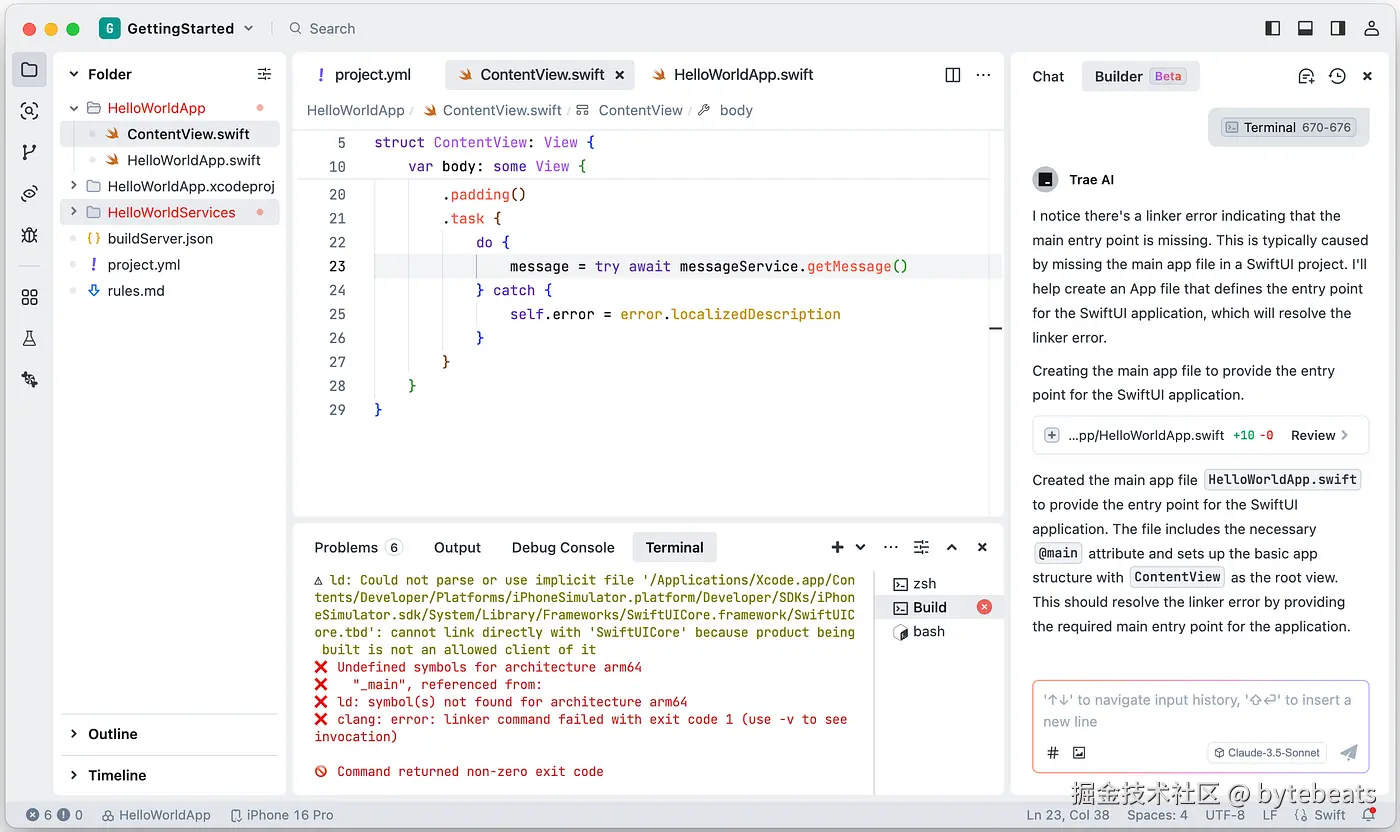Viewport: 1400px width, 832px height.
Task: Insert context with the # icon in chat input
Action: pos(1052,753)
